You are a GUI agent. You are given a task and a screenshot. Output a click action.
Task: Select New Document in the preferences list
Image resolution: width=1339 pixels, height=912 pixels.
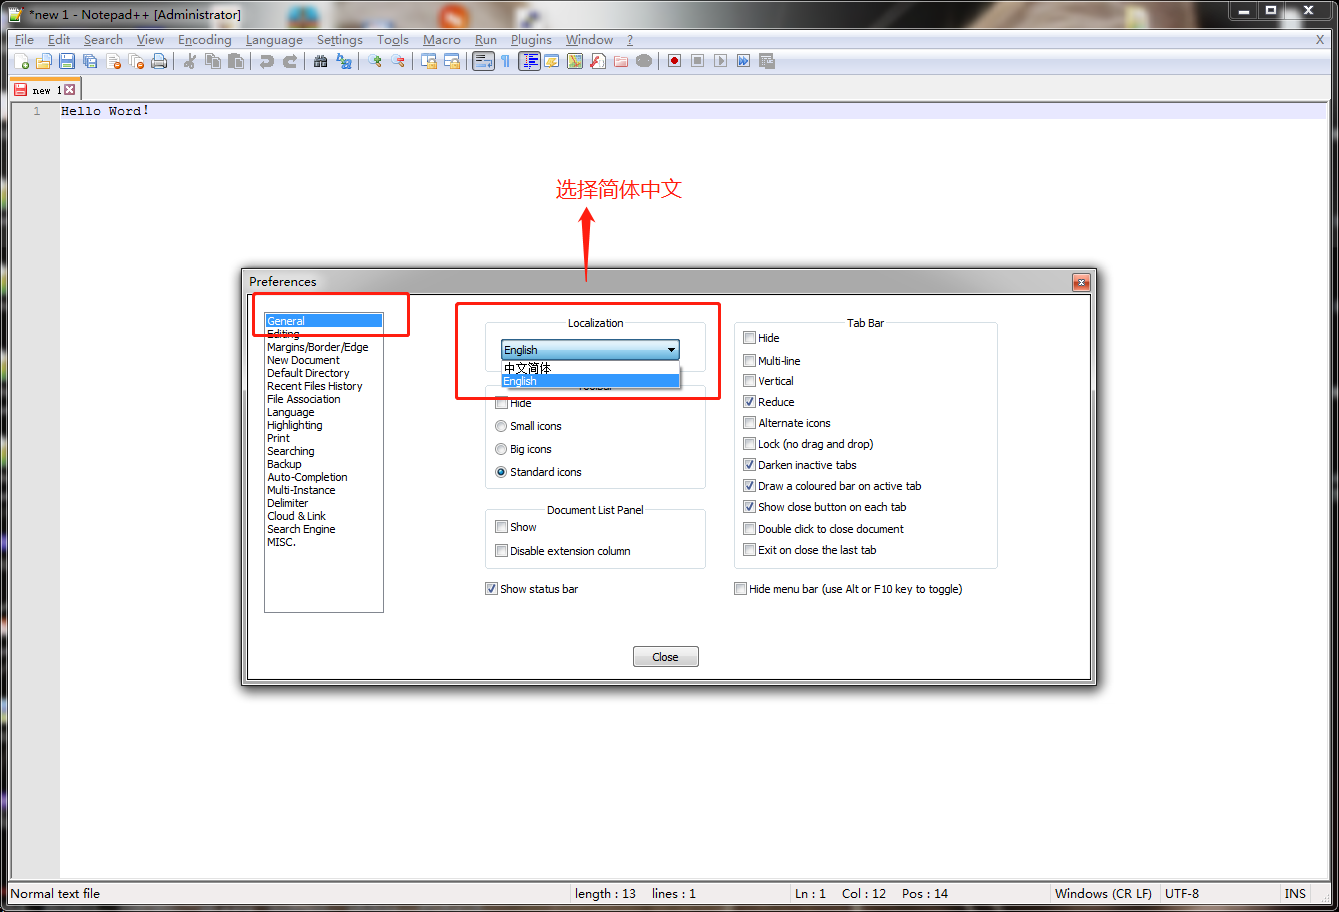point(303,360)
